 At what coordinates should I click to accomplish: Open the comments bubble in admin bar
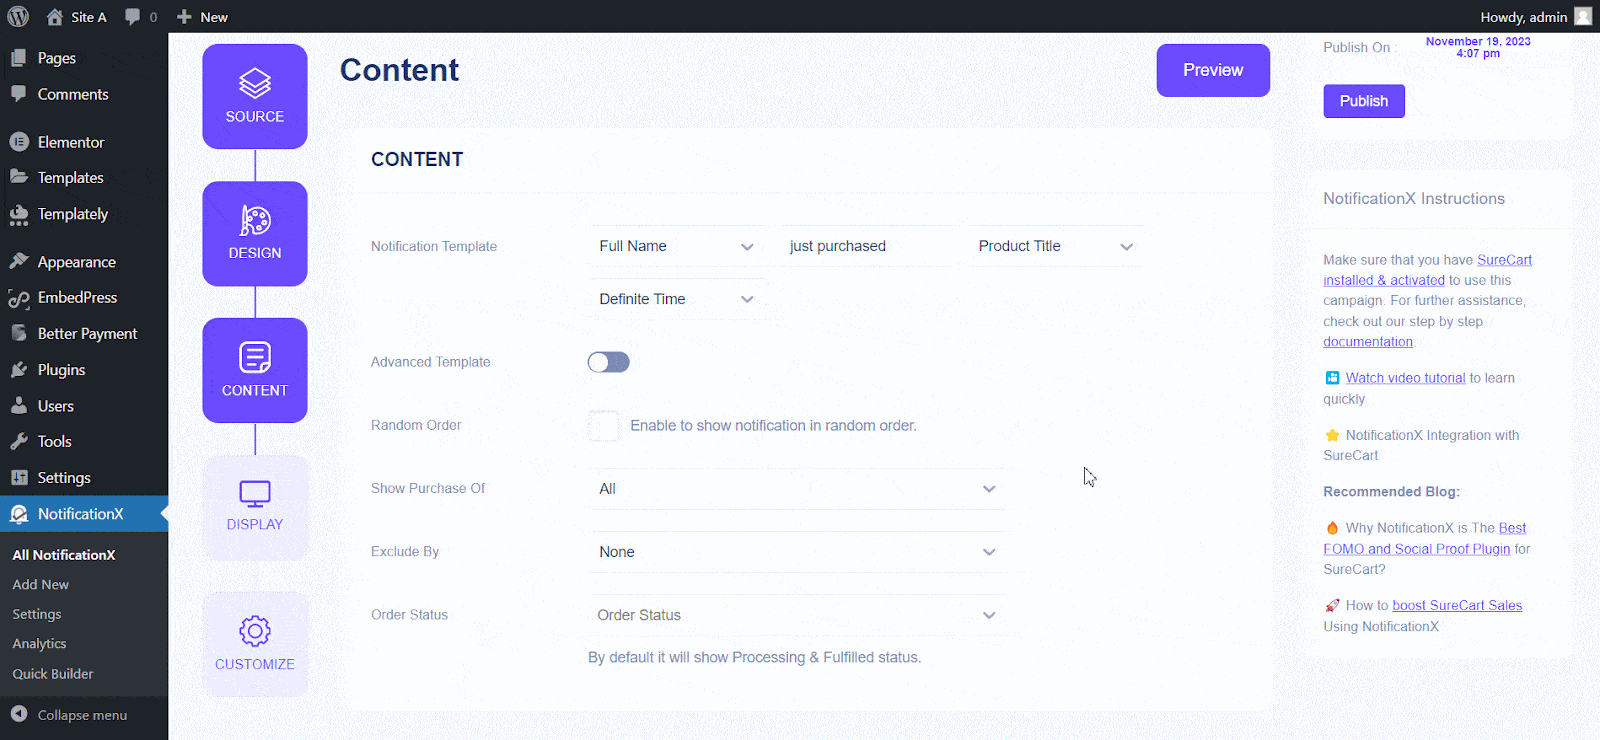[132, 17]
